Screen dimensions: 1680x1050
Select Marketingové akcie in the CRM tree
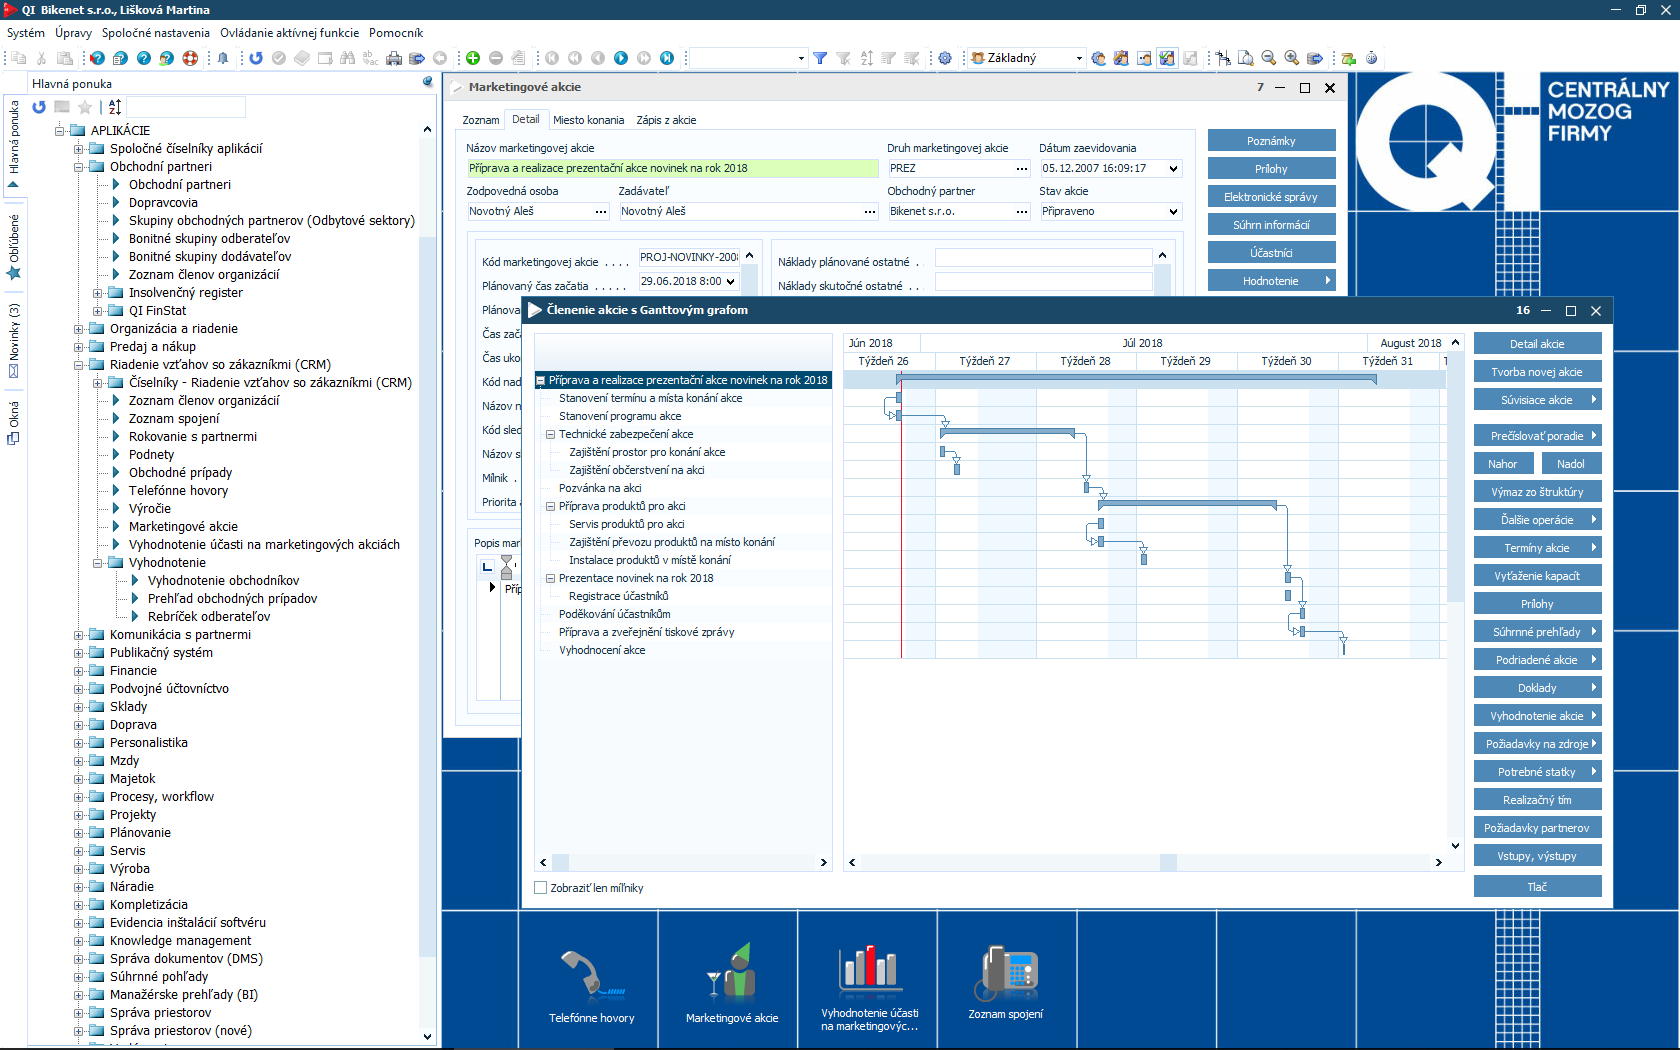(183, 527)
